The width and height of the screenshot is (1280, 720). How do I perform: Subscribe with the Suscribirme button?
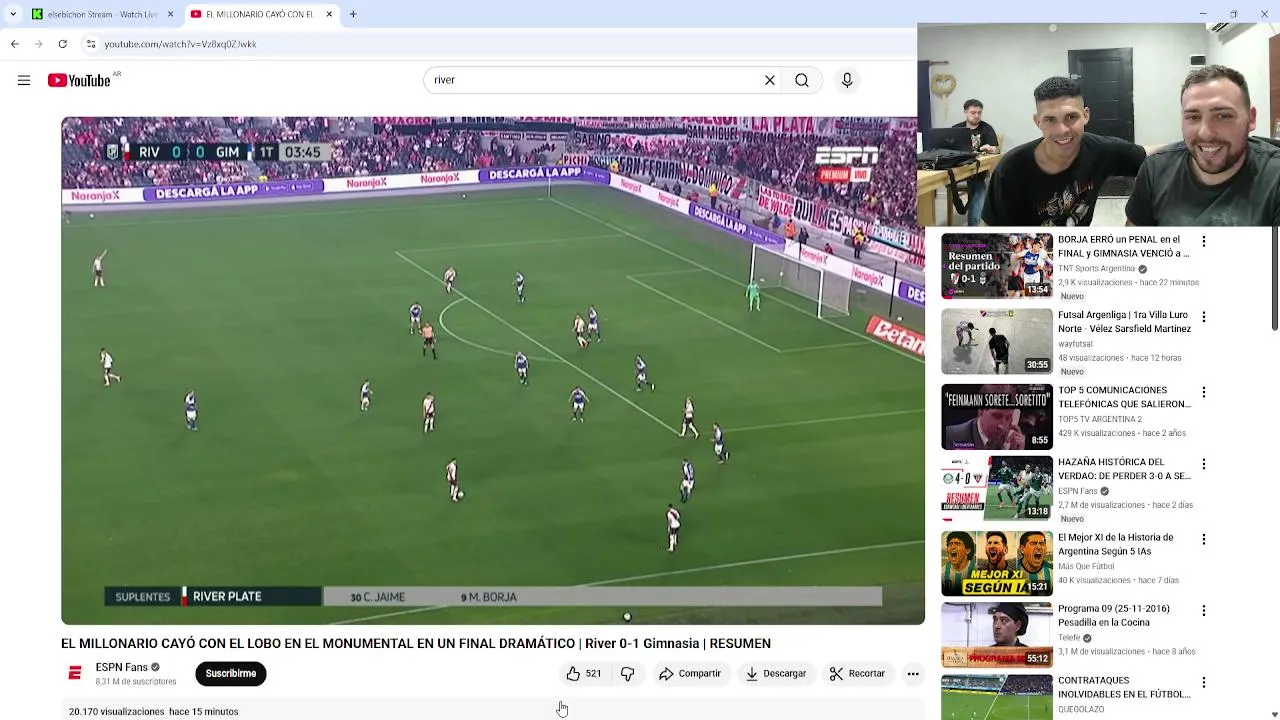[231, 674]
